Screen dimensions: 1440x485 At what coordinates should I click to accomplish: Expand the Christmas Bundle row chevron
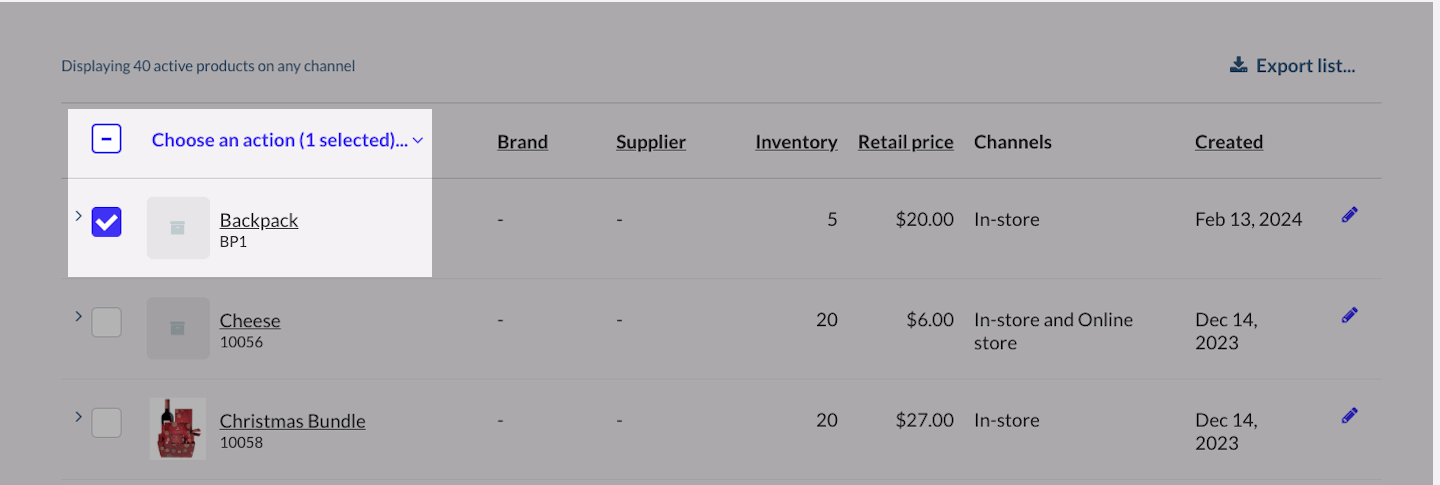coord(78,416)
